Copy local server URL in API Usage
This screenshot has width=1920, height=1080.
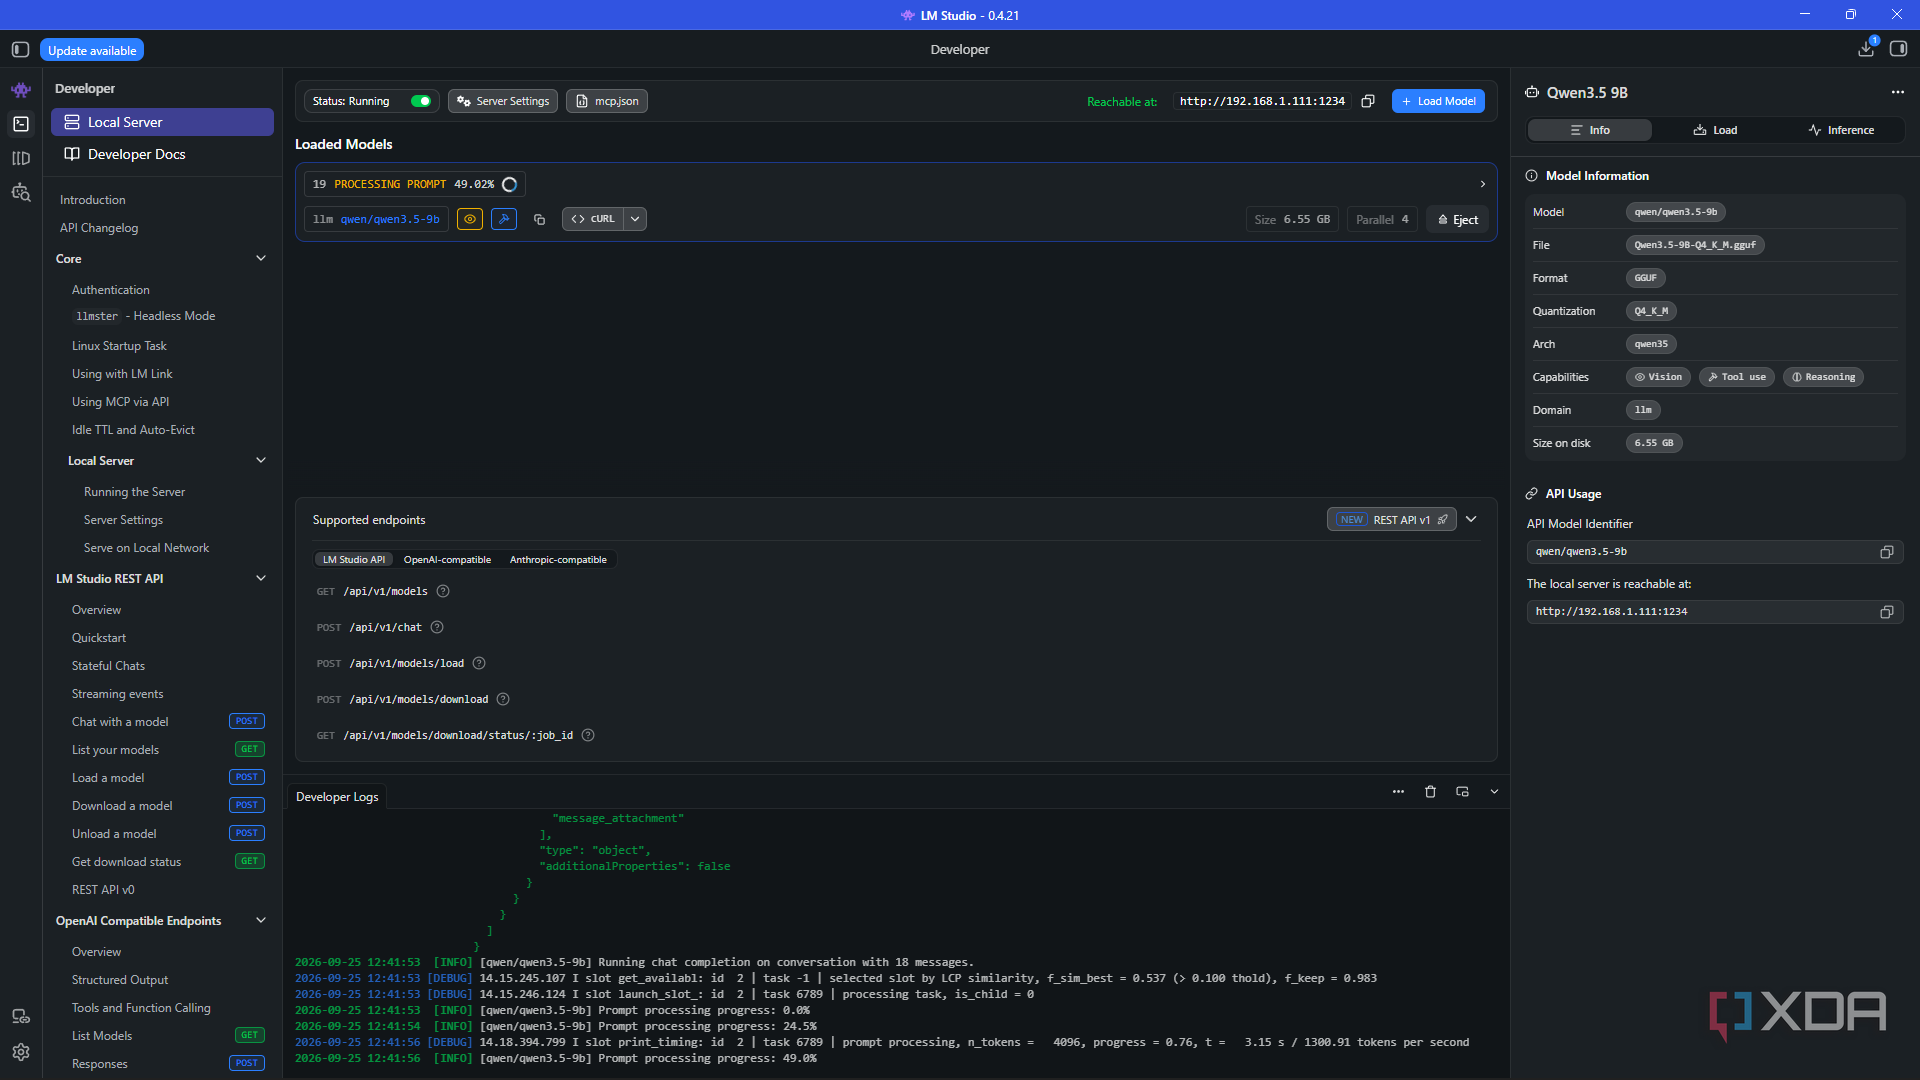(1886, 612)
